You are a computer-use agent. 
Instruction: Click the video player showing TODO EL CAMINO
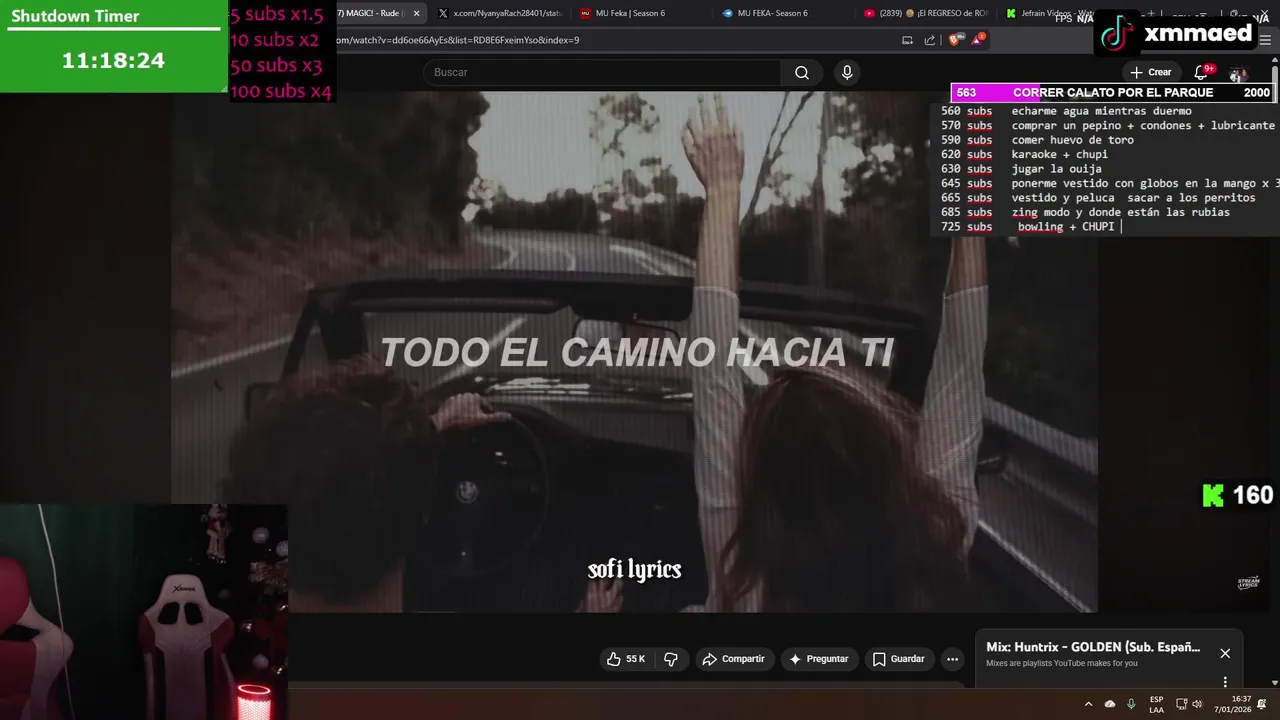coord(634,352)
